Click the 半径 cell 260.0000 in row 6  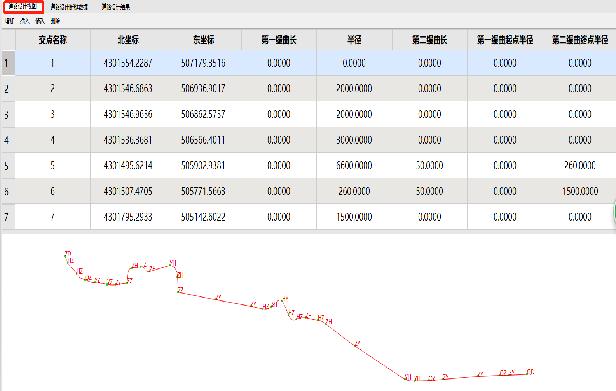(354, 191)
